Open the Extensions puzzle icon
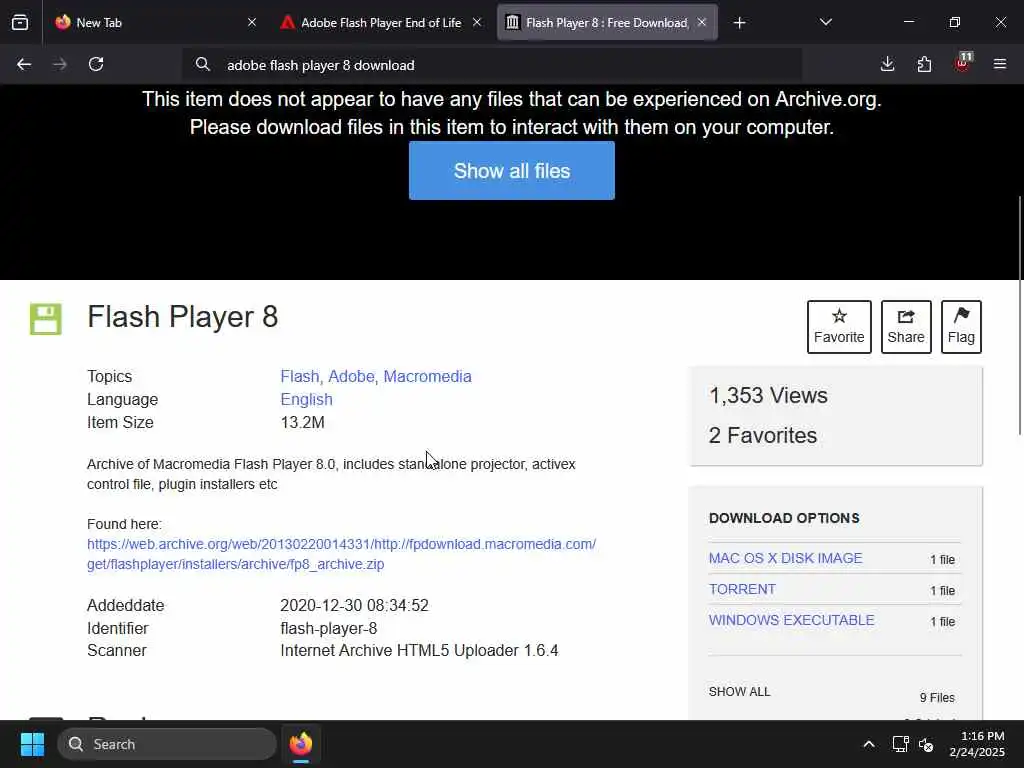The height and width of the screenshot is (768, 1024). (924, 64)
